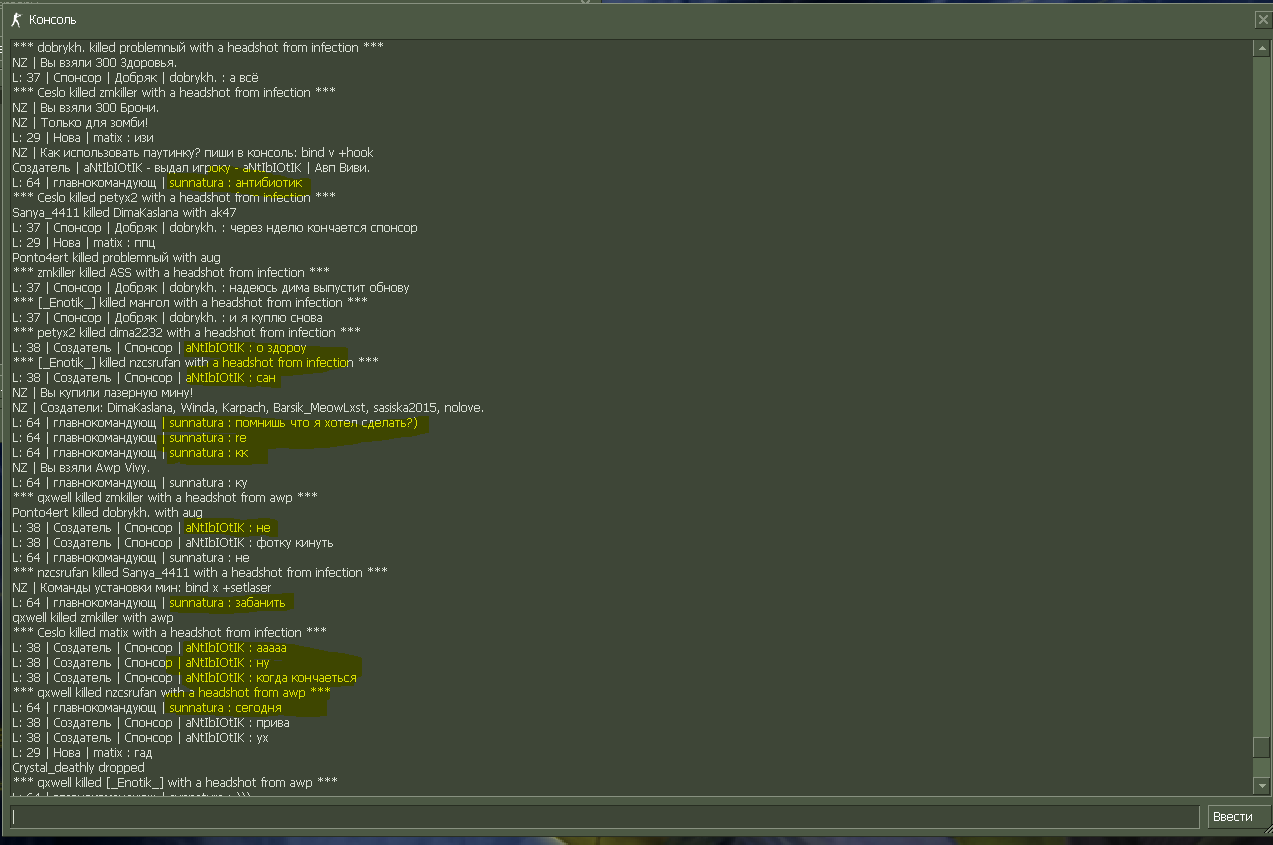The width and height of the screenshot is (1273, 845).
Task: Click the 'Crystal_deathly dropped' log line
Action: point(78,768)
